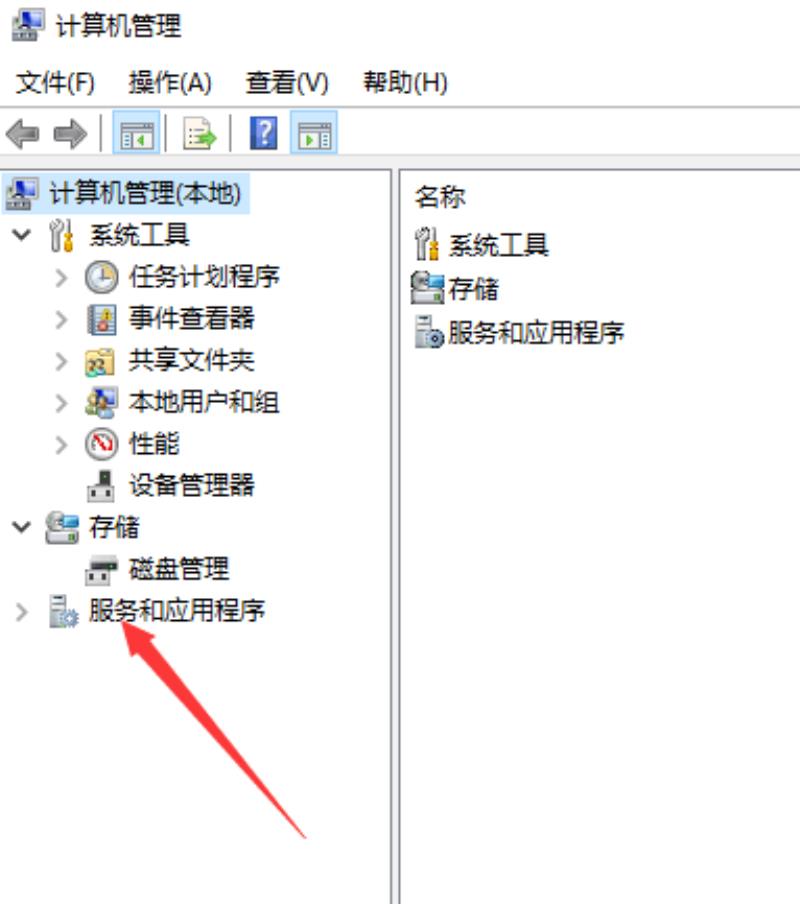
Task: Select 设备管理器 in the tree
Action: click(191, 485)
